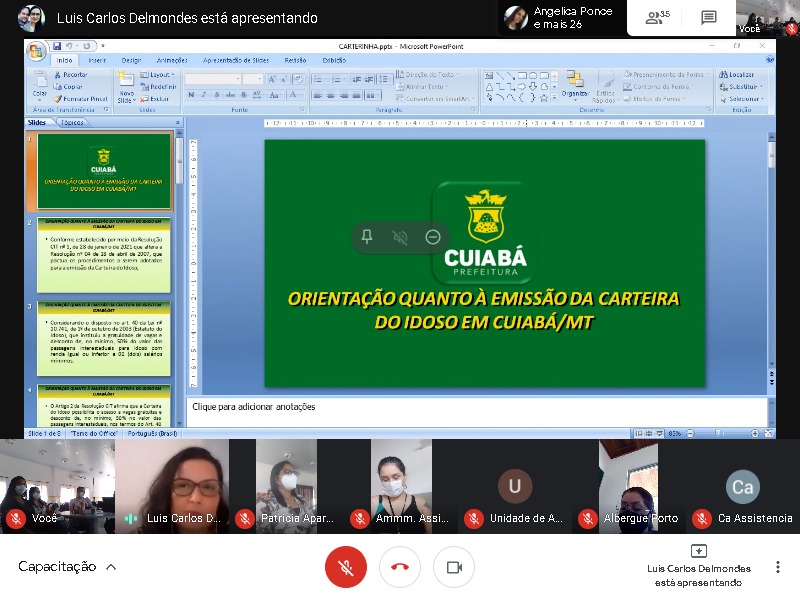Click the Novo Slide button
This screenshot has height=600, width=800.
click(126, 87)
